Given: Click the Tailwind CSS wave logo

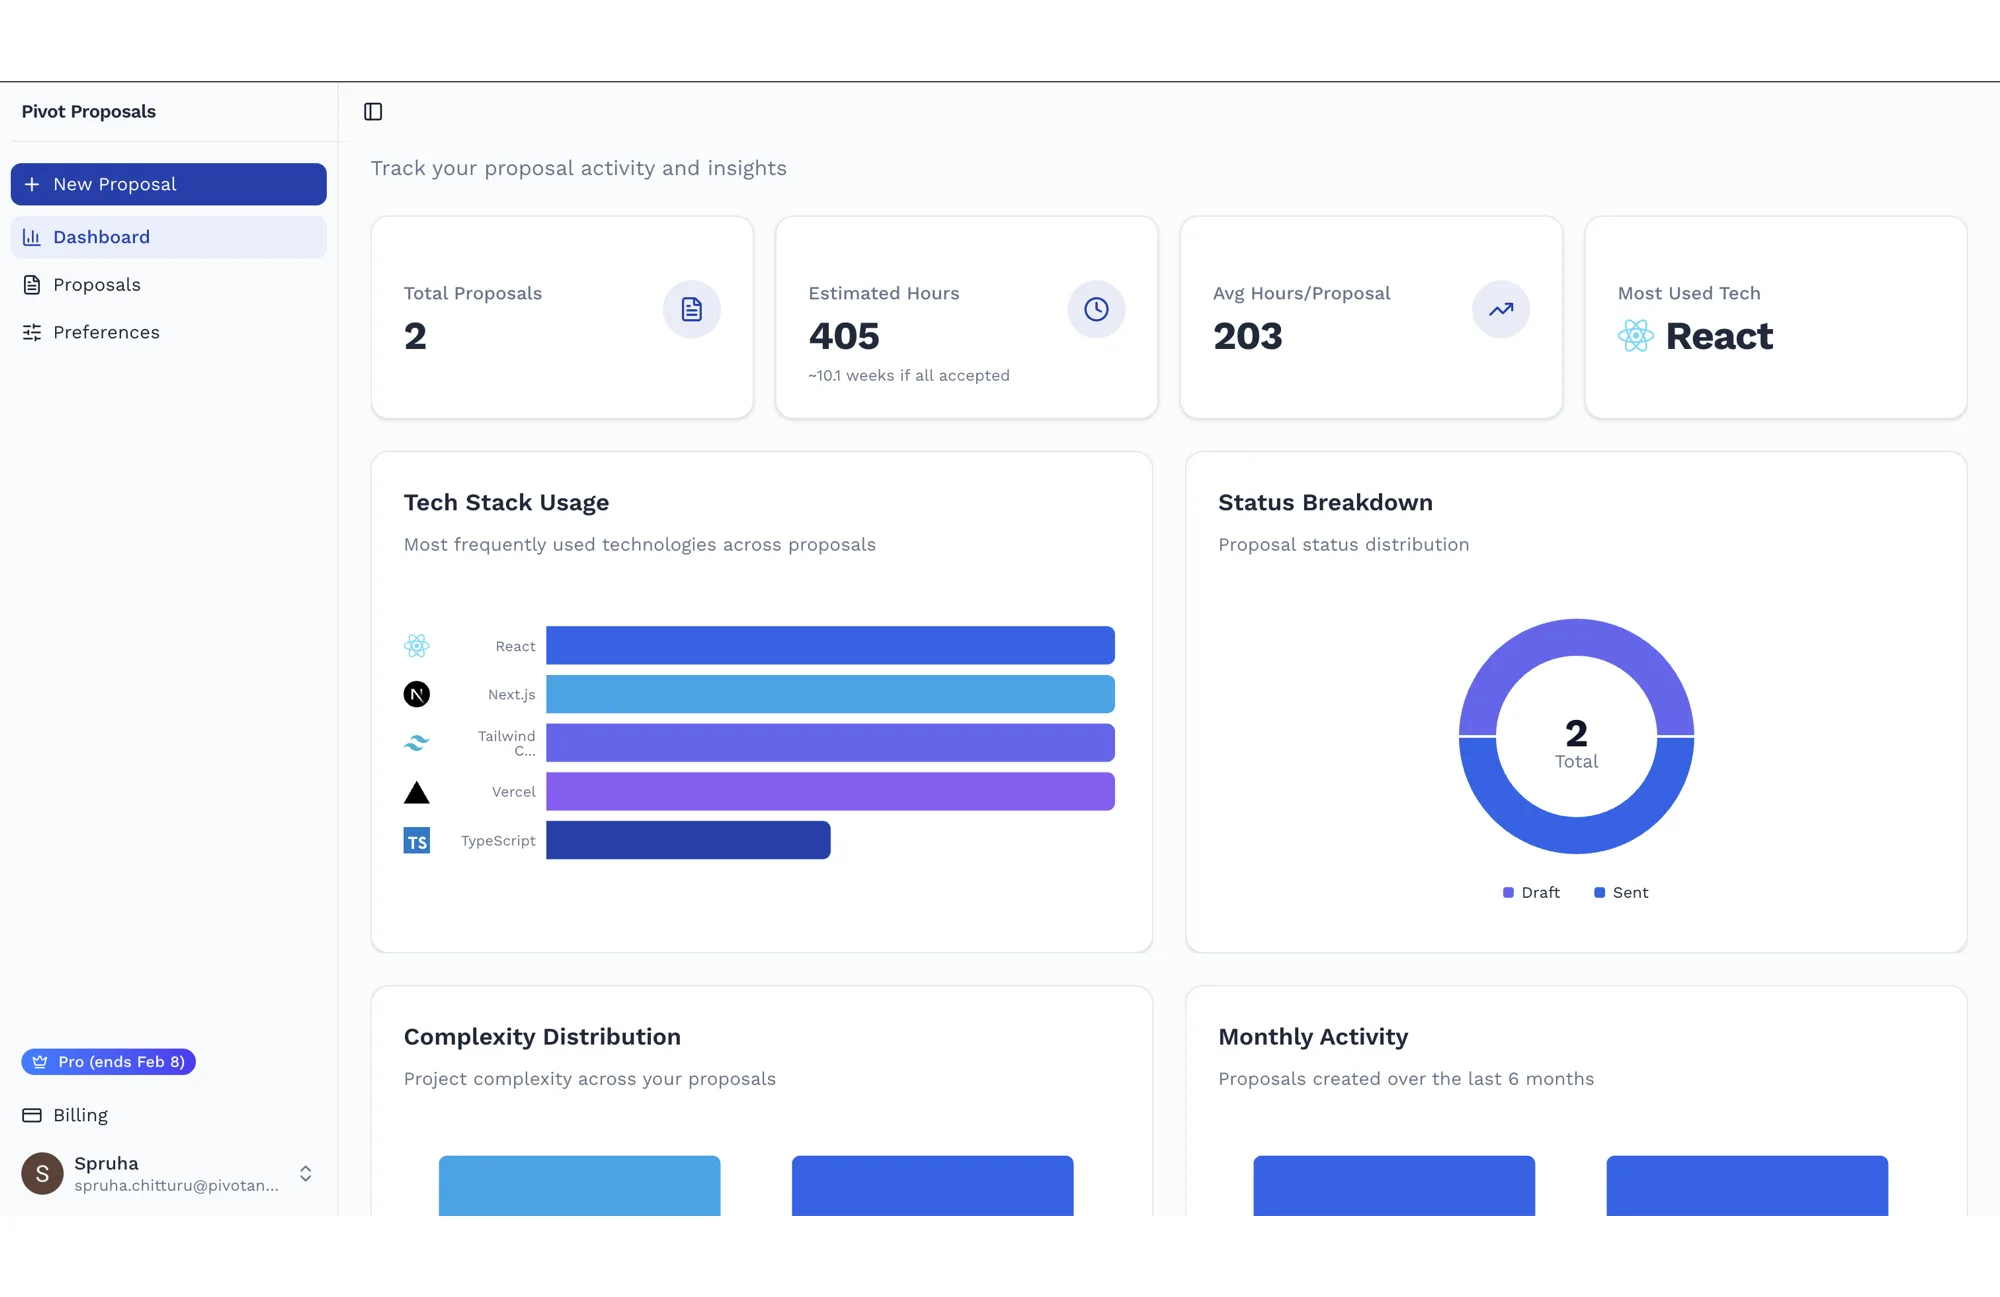Looking at the screenshot, I should pos(416,743).
